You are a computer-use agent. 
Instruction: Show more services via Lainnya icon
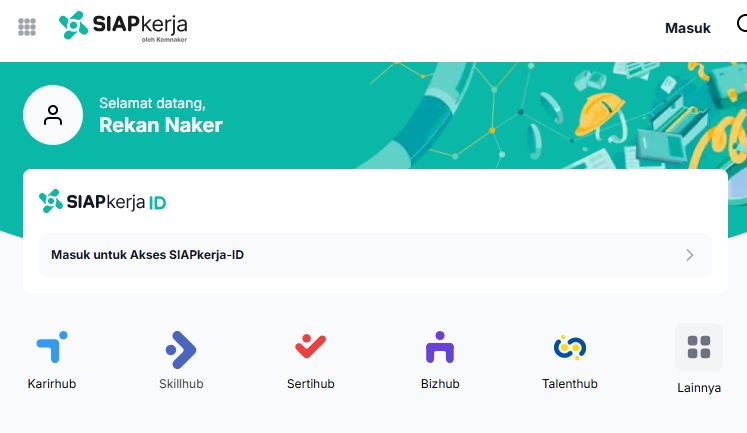[698, 347]
